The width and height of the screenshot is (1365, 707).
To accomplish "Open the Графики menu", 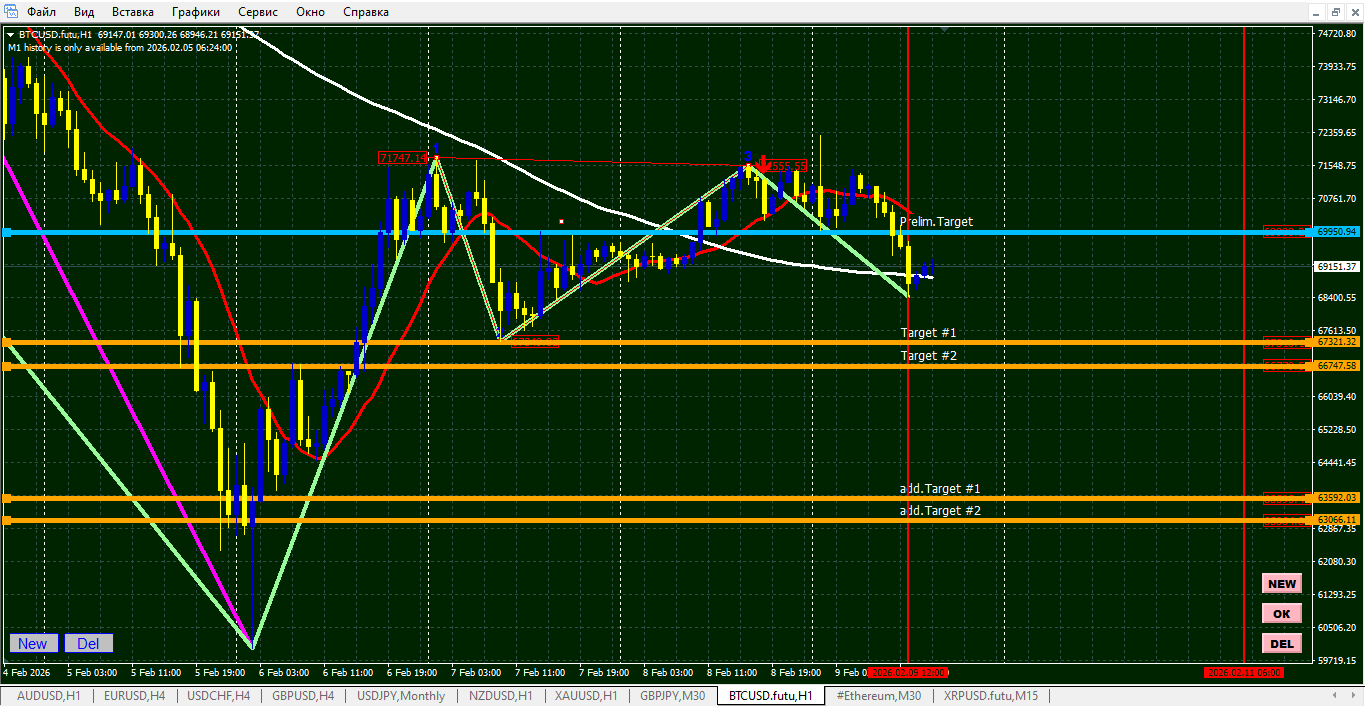I will click(196, 12).
